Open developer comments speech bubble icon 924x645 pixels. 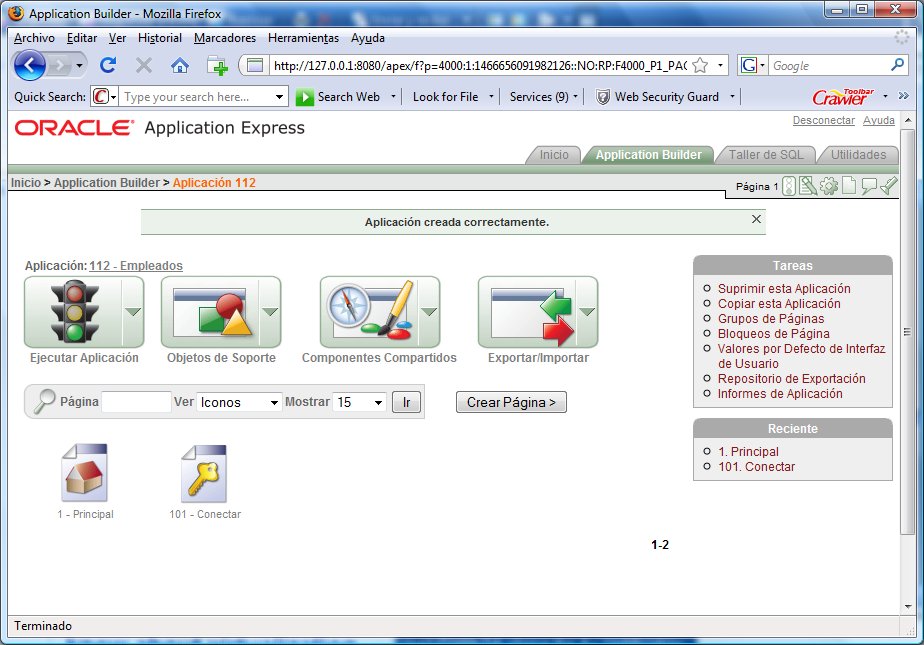click(x=869, y=186)
